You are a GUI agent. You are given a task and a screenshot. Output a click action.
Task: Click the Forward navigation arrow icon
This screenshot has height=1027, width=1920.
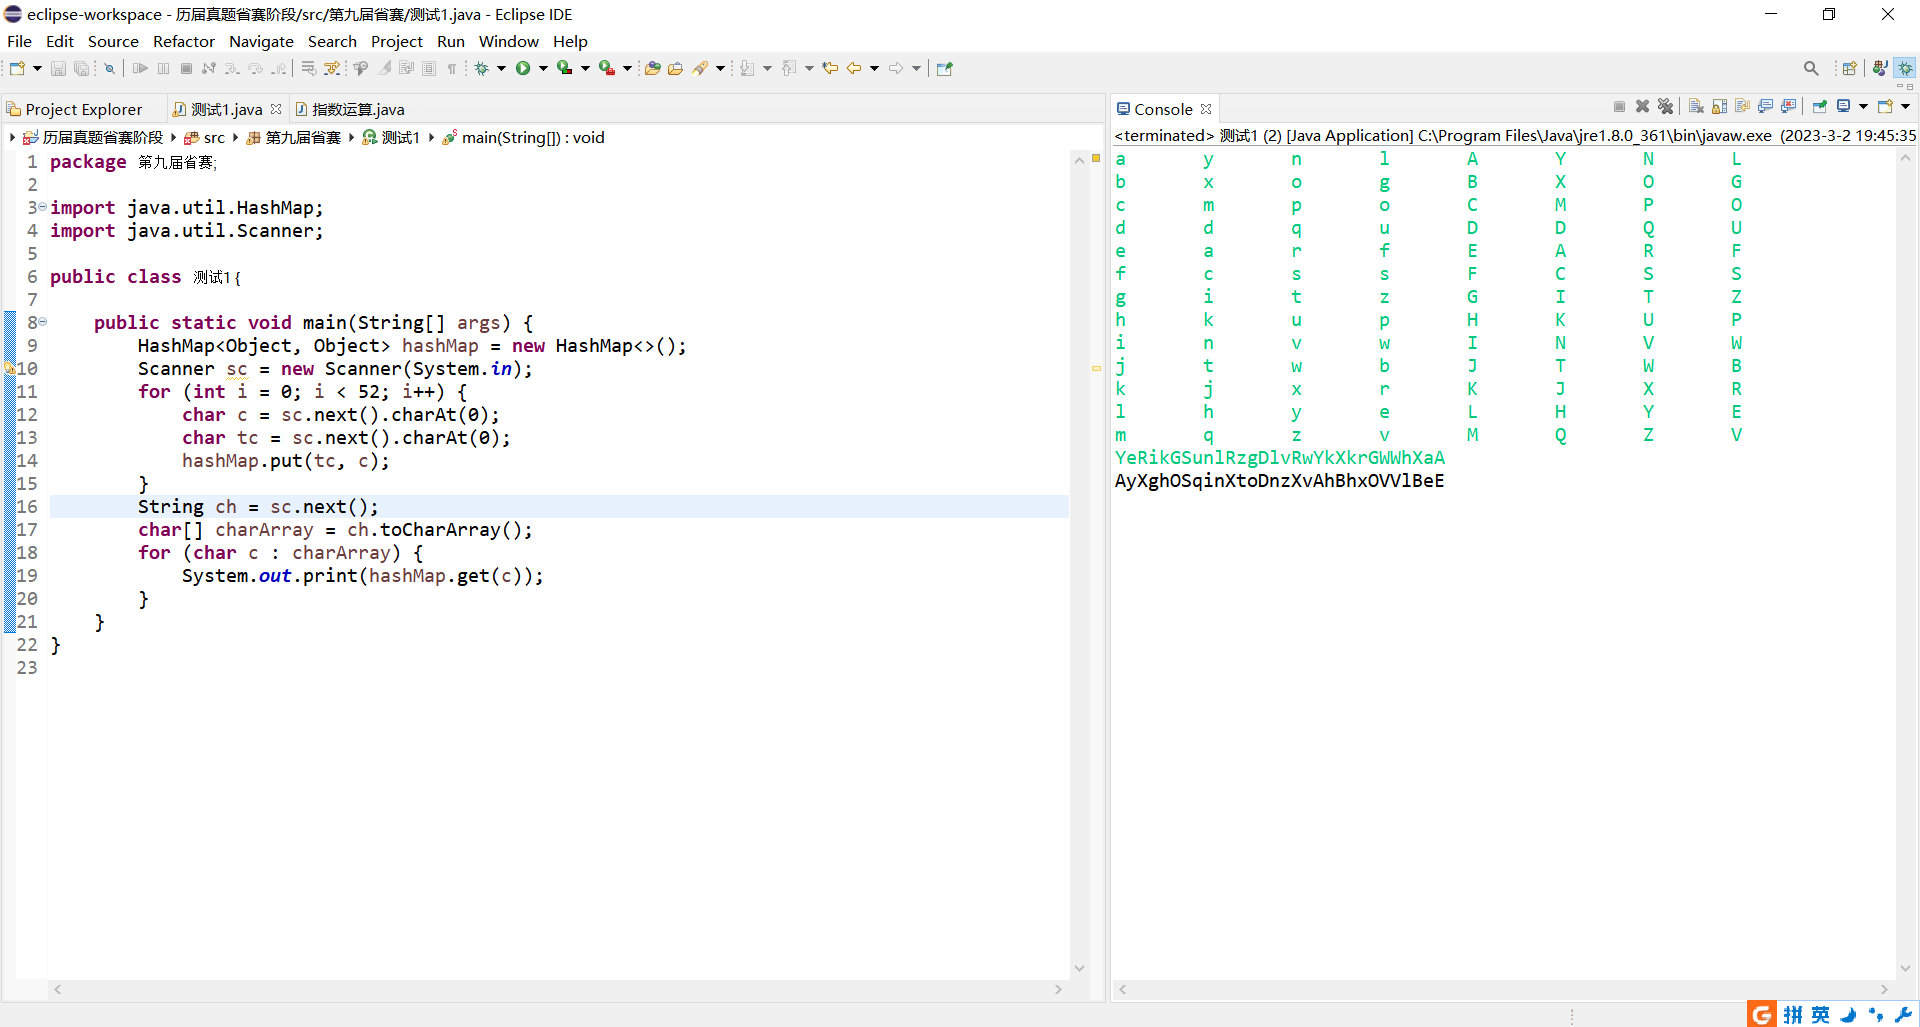click(x=896, y=68)
